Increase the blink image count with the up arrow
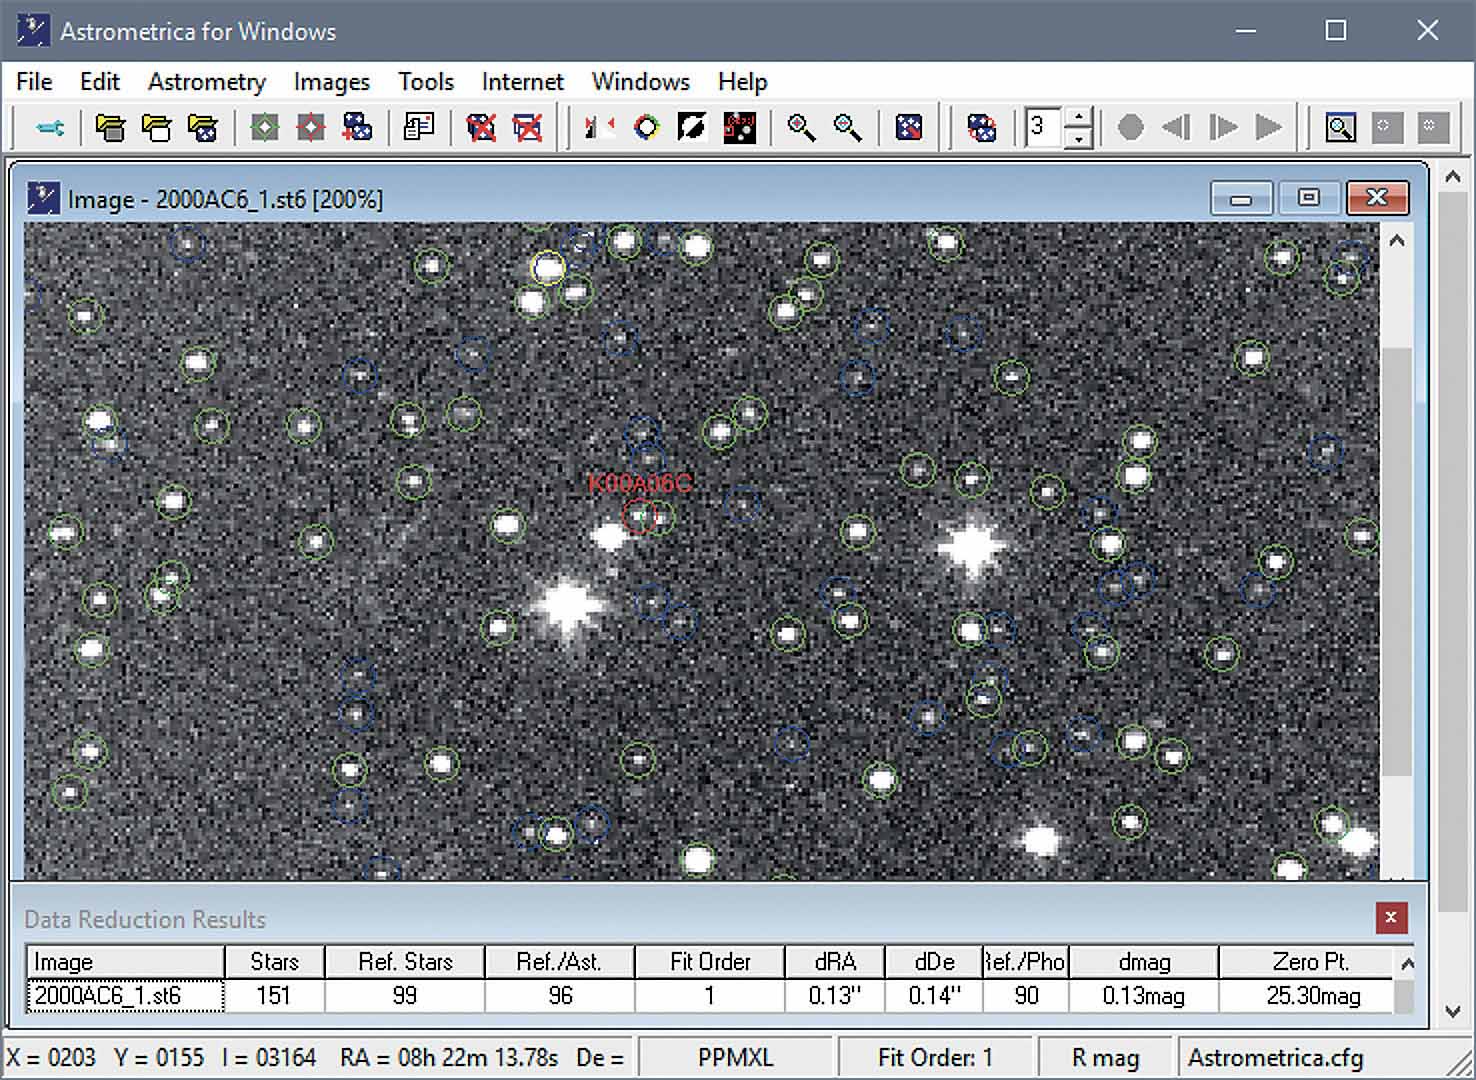This screenshot has width=1476, height=1080. (x=1080, y=116)
